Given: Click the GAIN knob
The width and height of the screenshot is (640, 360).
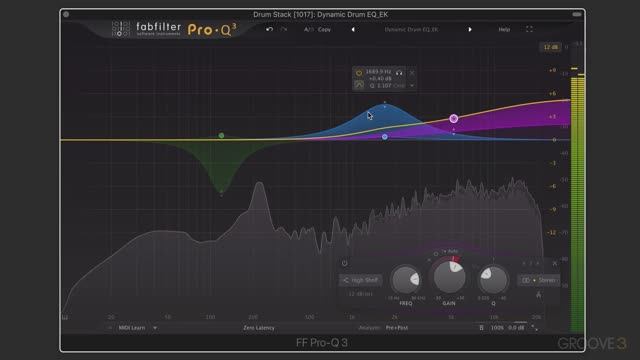Looking at the screenshot, I should [x=449, y=277].
